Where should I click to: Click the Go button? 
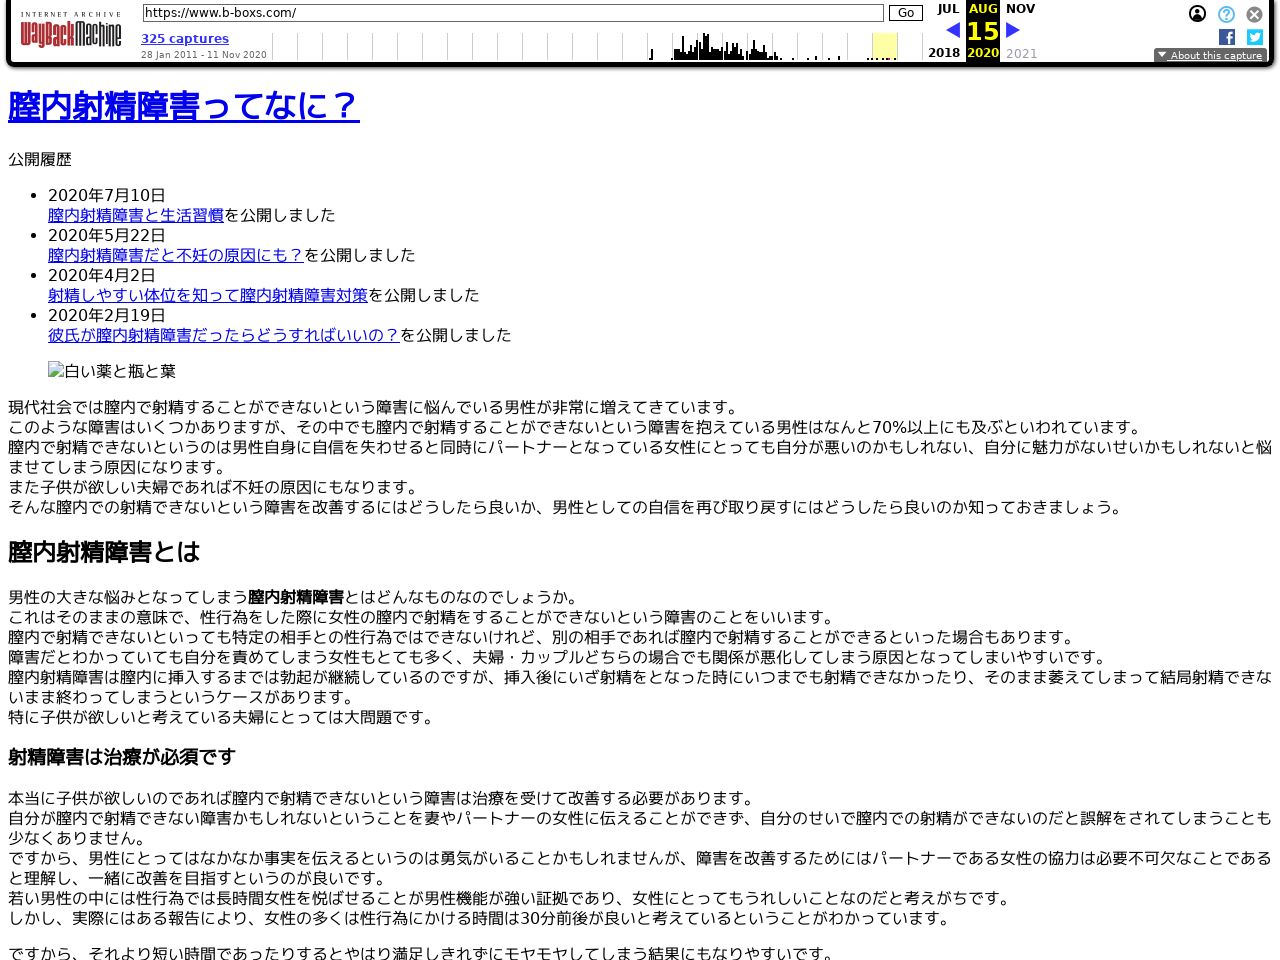905,13
